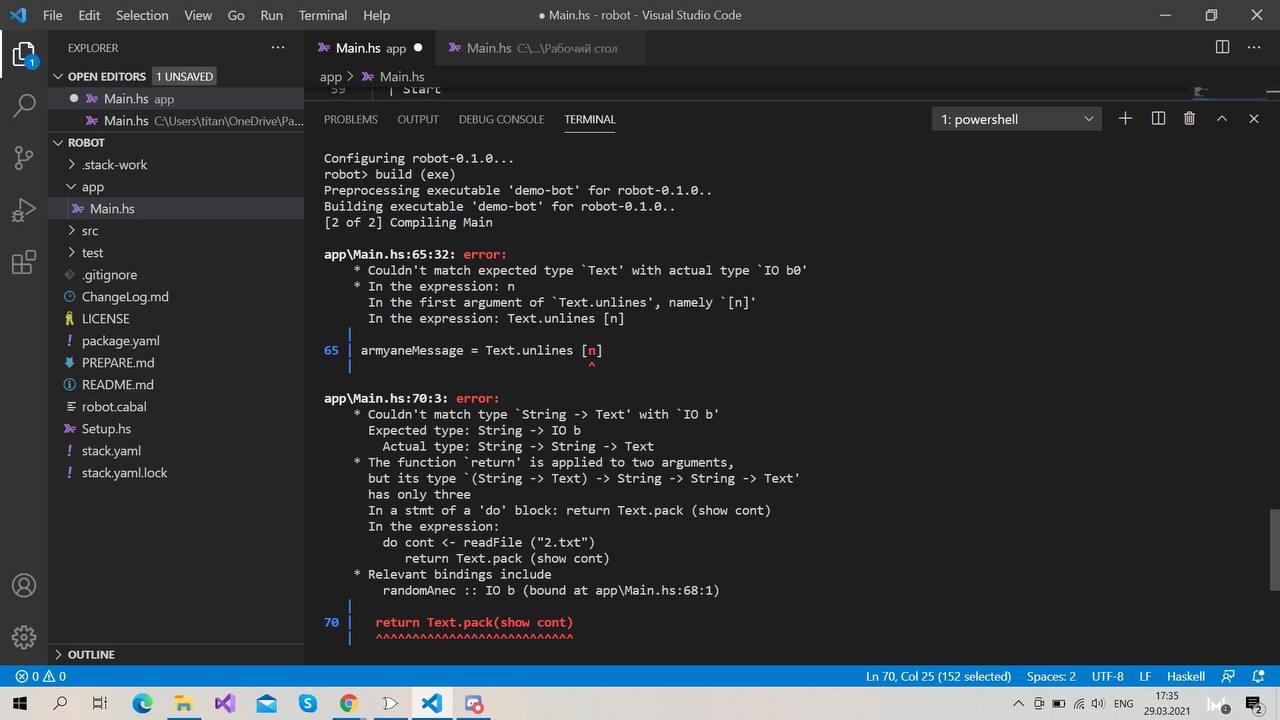This screenshot has height=720, width=1280.
Task: Open the View menu
Action: tap(198, 15)
